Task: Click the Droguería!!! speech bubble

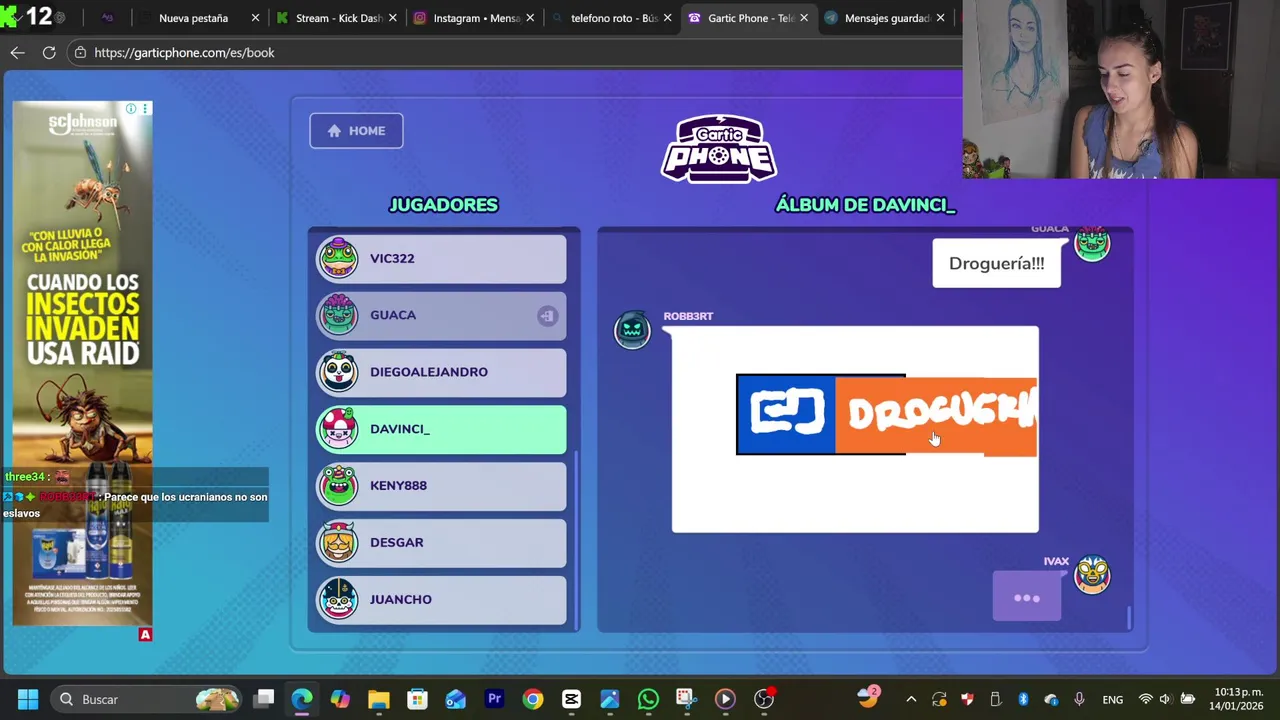Action: (x=996, y=264)
